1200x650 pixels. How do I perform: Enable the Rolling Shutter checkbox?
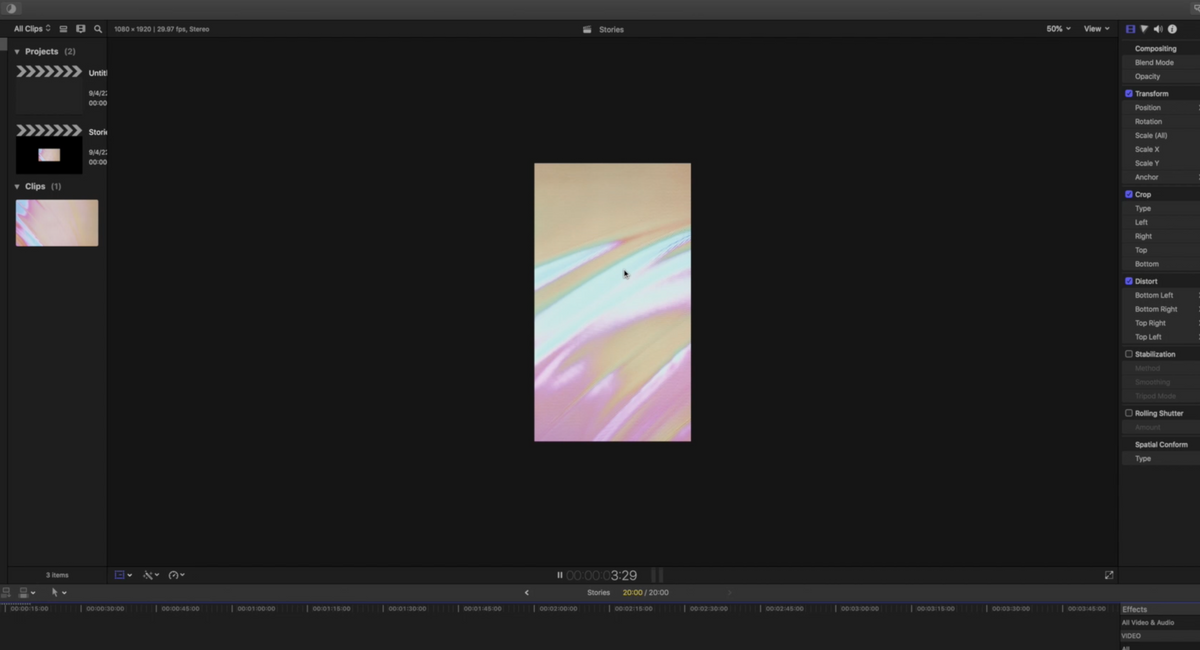click(x=1129, y=413)
